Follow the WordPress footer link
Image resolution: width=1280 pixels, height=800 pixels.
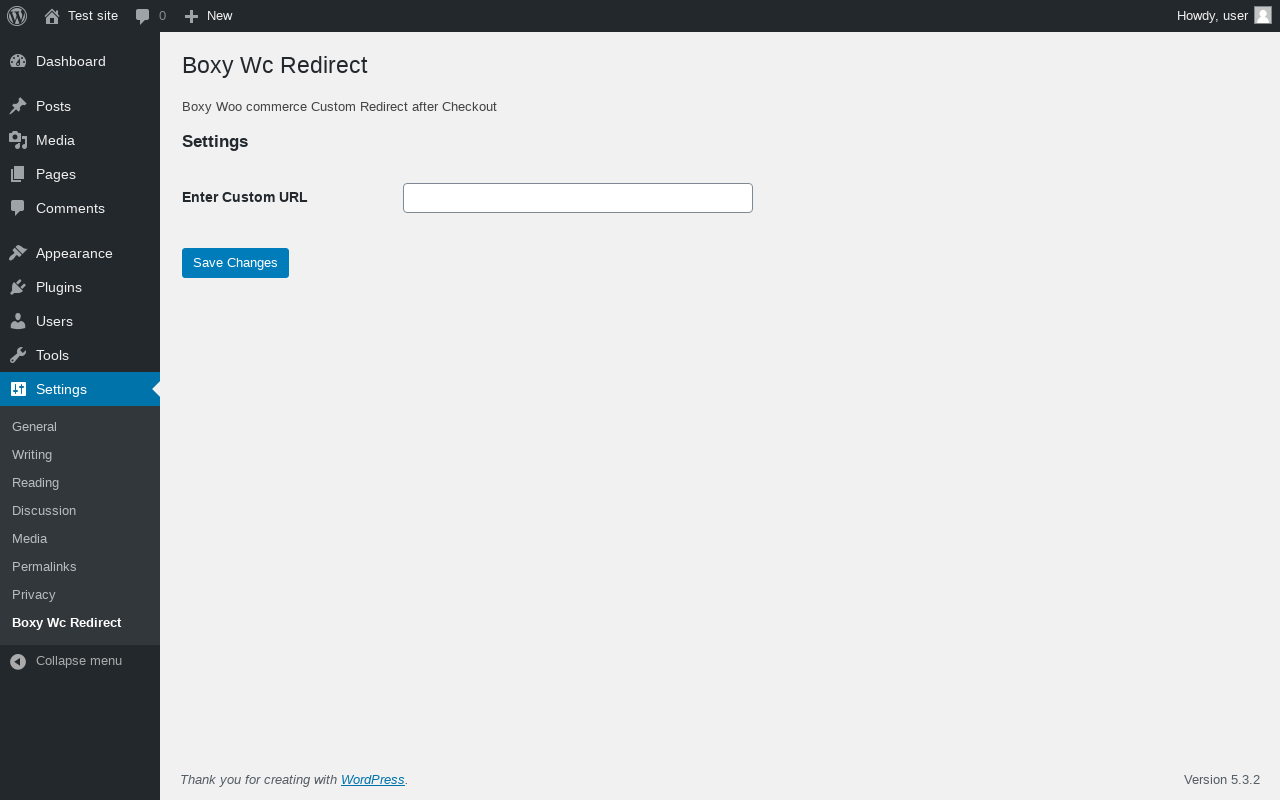[x=372, y=780]
